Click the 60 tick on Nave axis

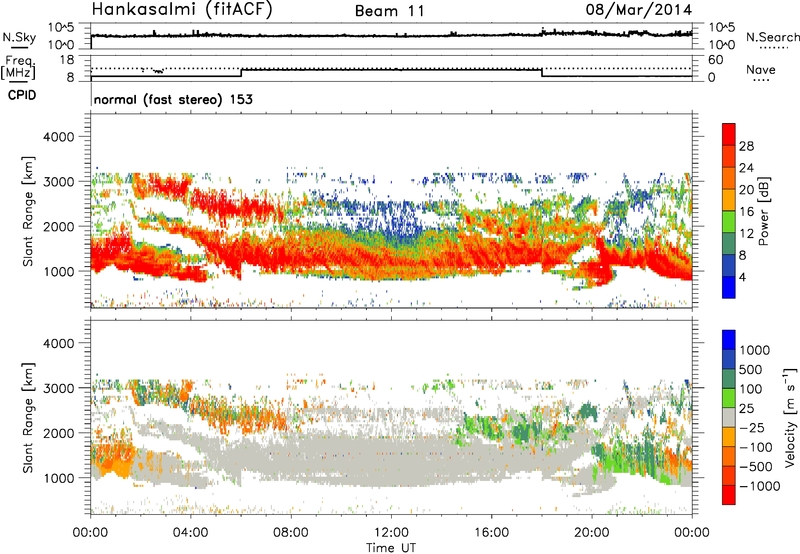click(716, 60)
